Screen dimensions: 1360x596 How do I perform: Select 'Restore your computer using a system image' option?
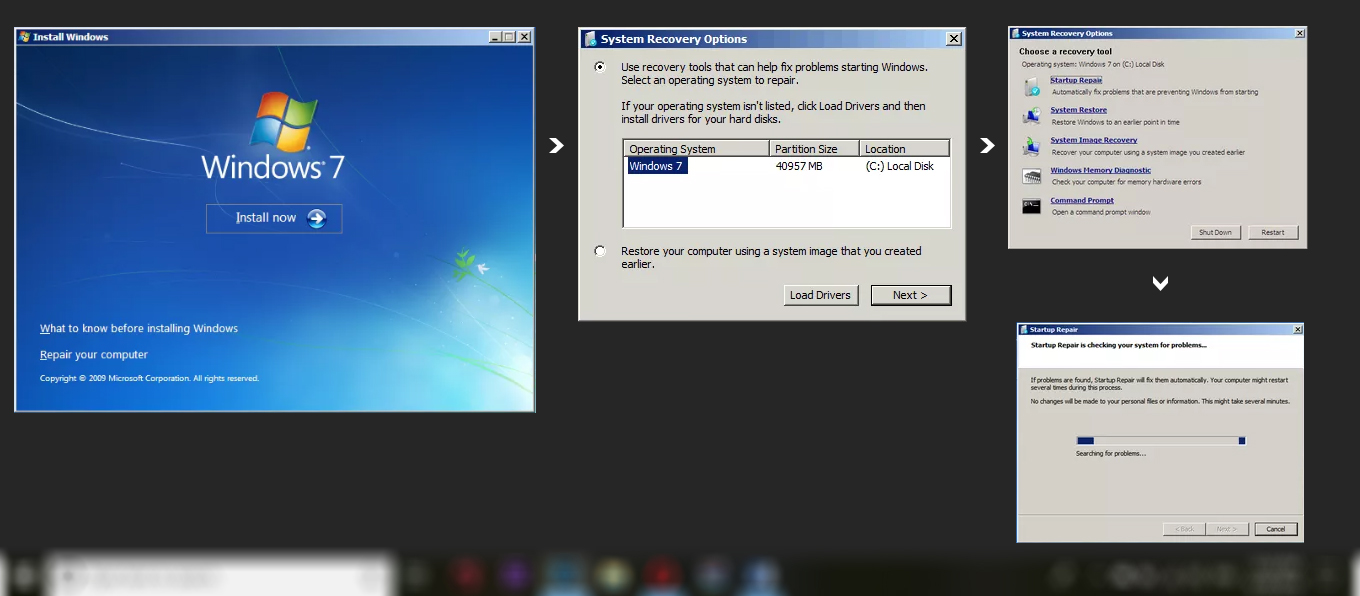(600, 251)
